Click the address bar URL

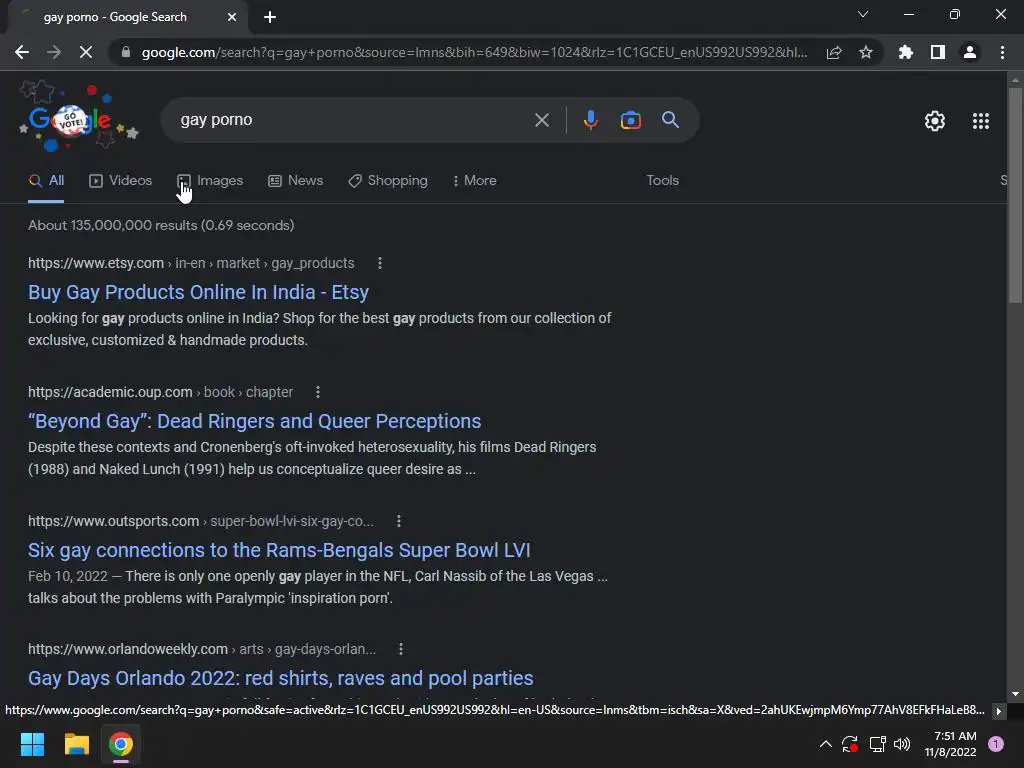[x=474, y=52]
